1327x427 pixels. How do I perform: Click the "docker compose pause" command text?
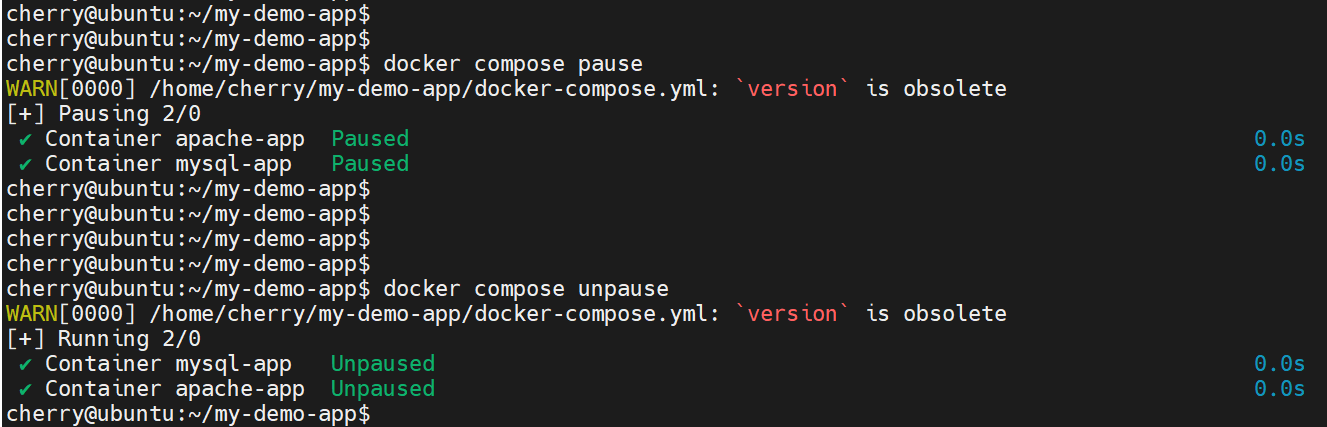(513, 64)
